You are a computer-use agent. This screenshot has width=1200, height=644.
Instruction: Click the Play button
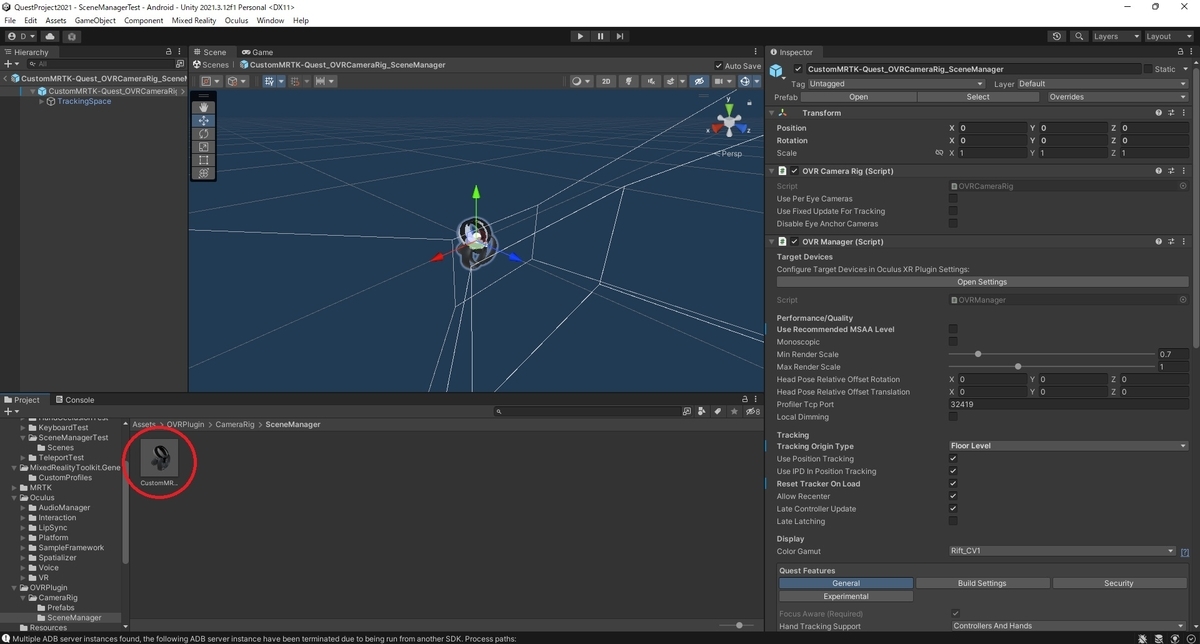(580, 36)
